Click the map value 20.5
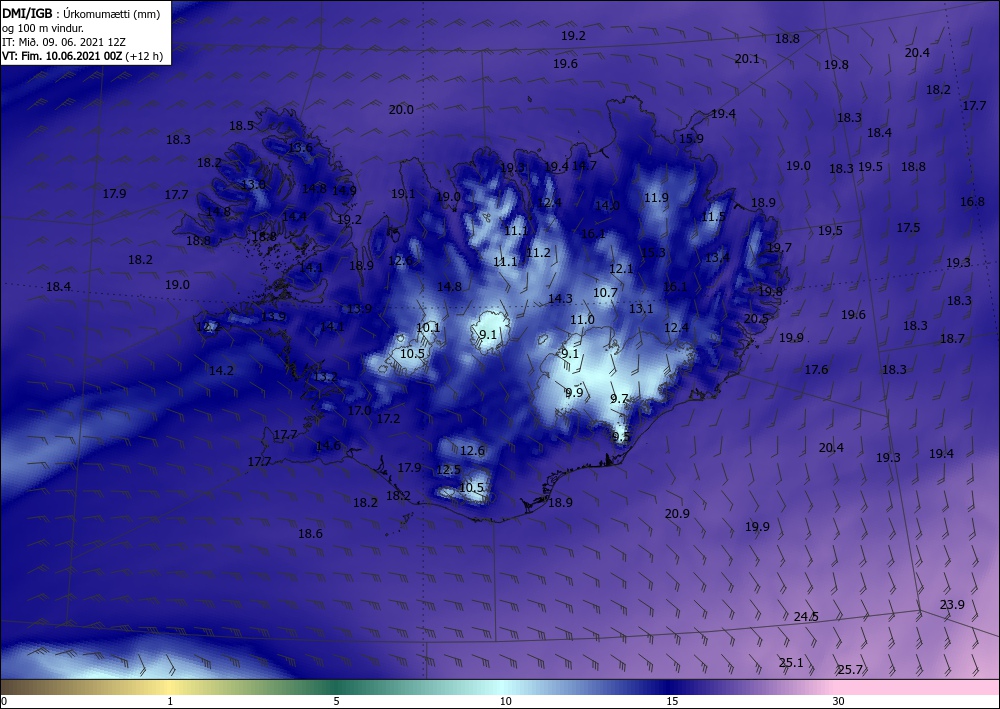This screenshot has width=1000, height=709. 756,319
